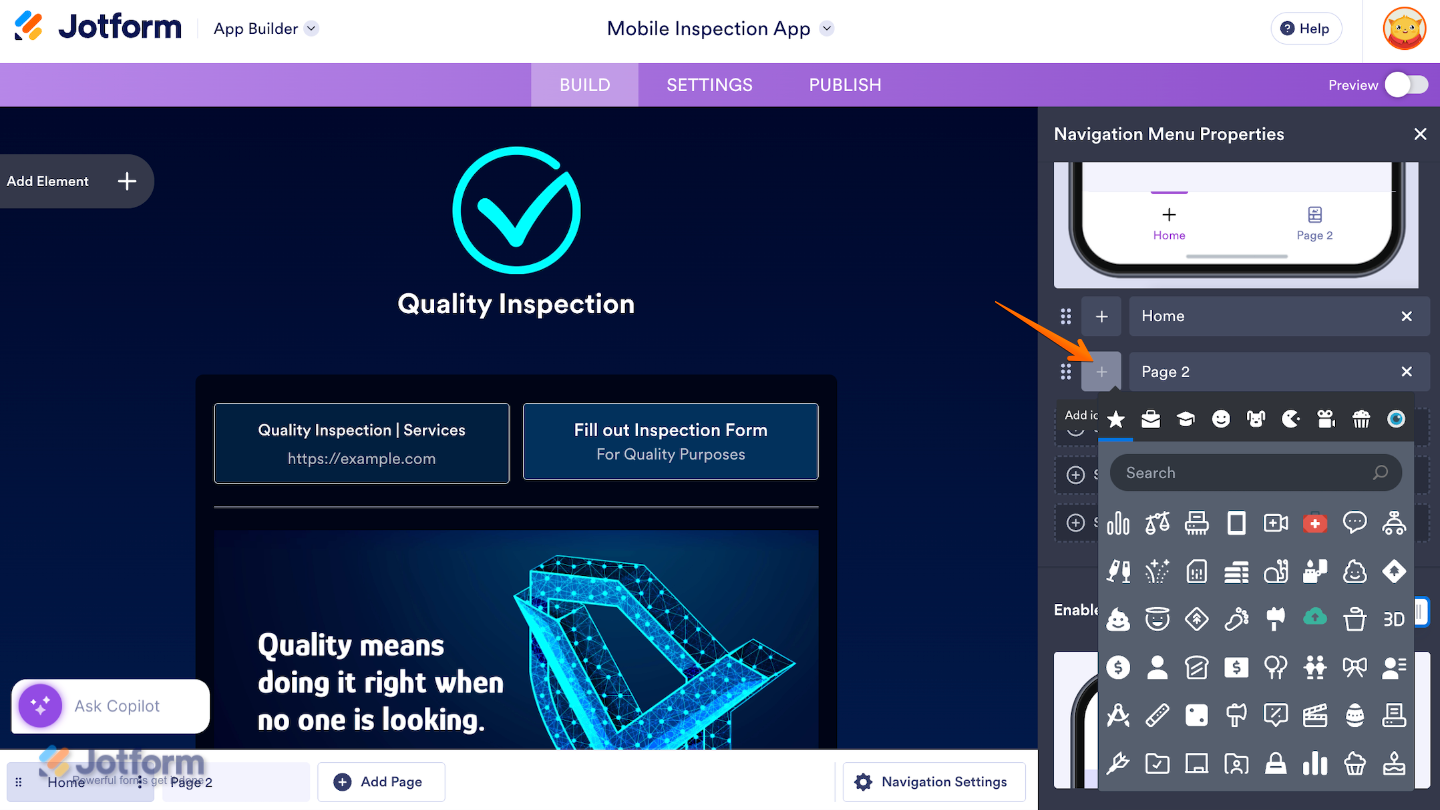Switch to the SETTINGS tab
Image resolution: width=1440 pixels, height=810 pixels.
709,85
